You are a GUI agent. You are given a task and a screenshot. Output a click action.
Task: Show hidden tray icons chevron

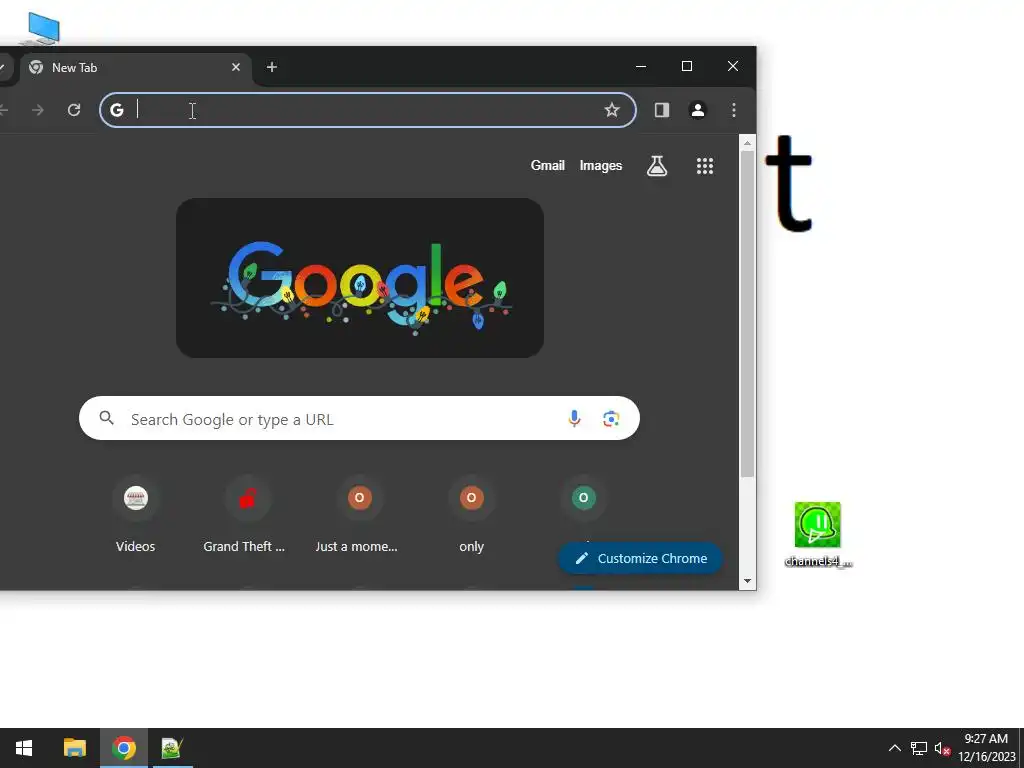click(895, 748)
